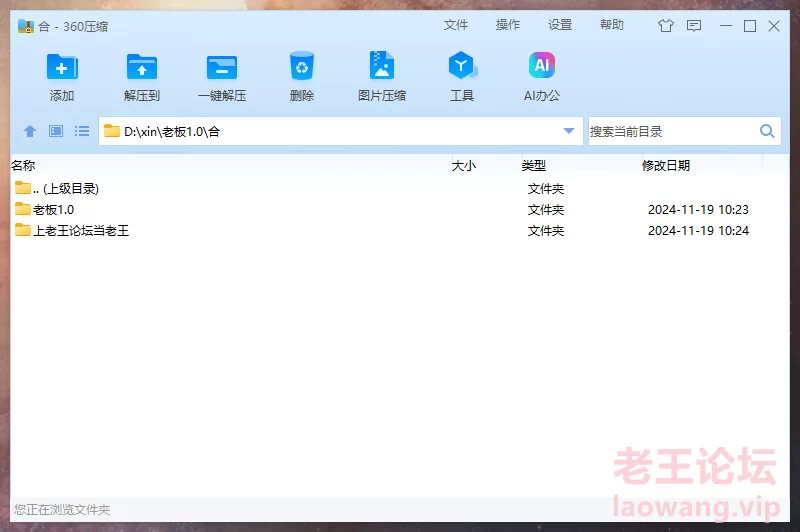Open the 文件 menu

[x=456, y=25]
